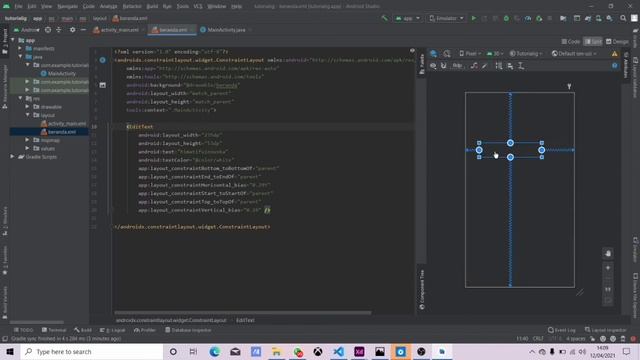Click the green Debug app bug icon
Image resolution: width=640 pixels, height=360 pixels.
[506, 18]
